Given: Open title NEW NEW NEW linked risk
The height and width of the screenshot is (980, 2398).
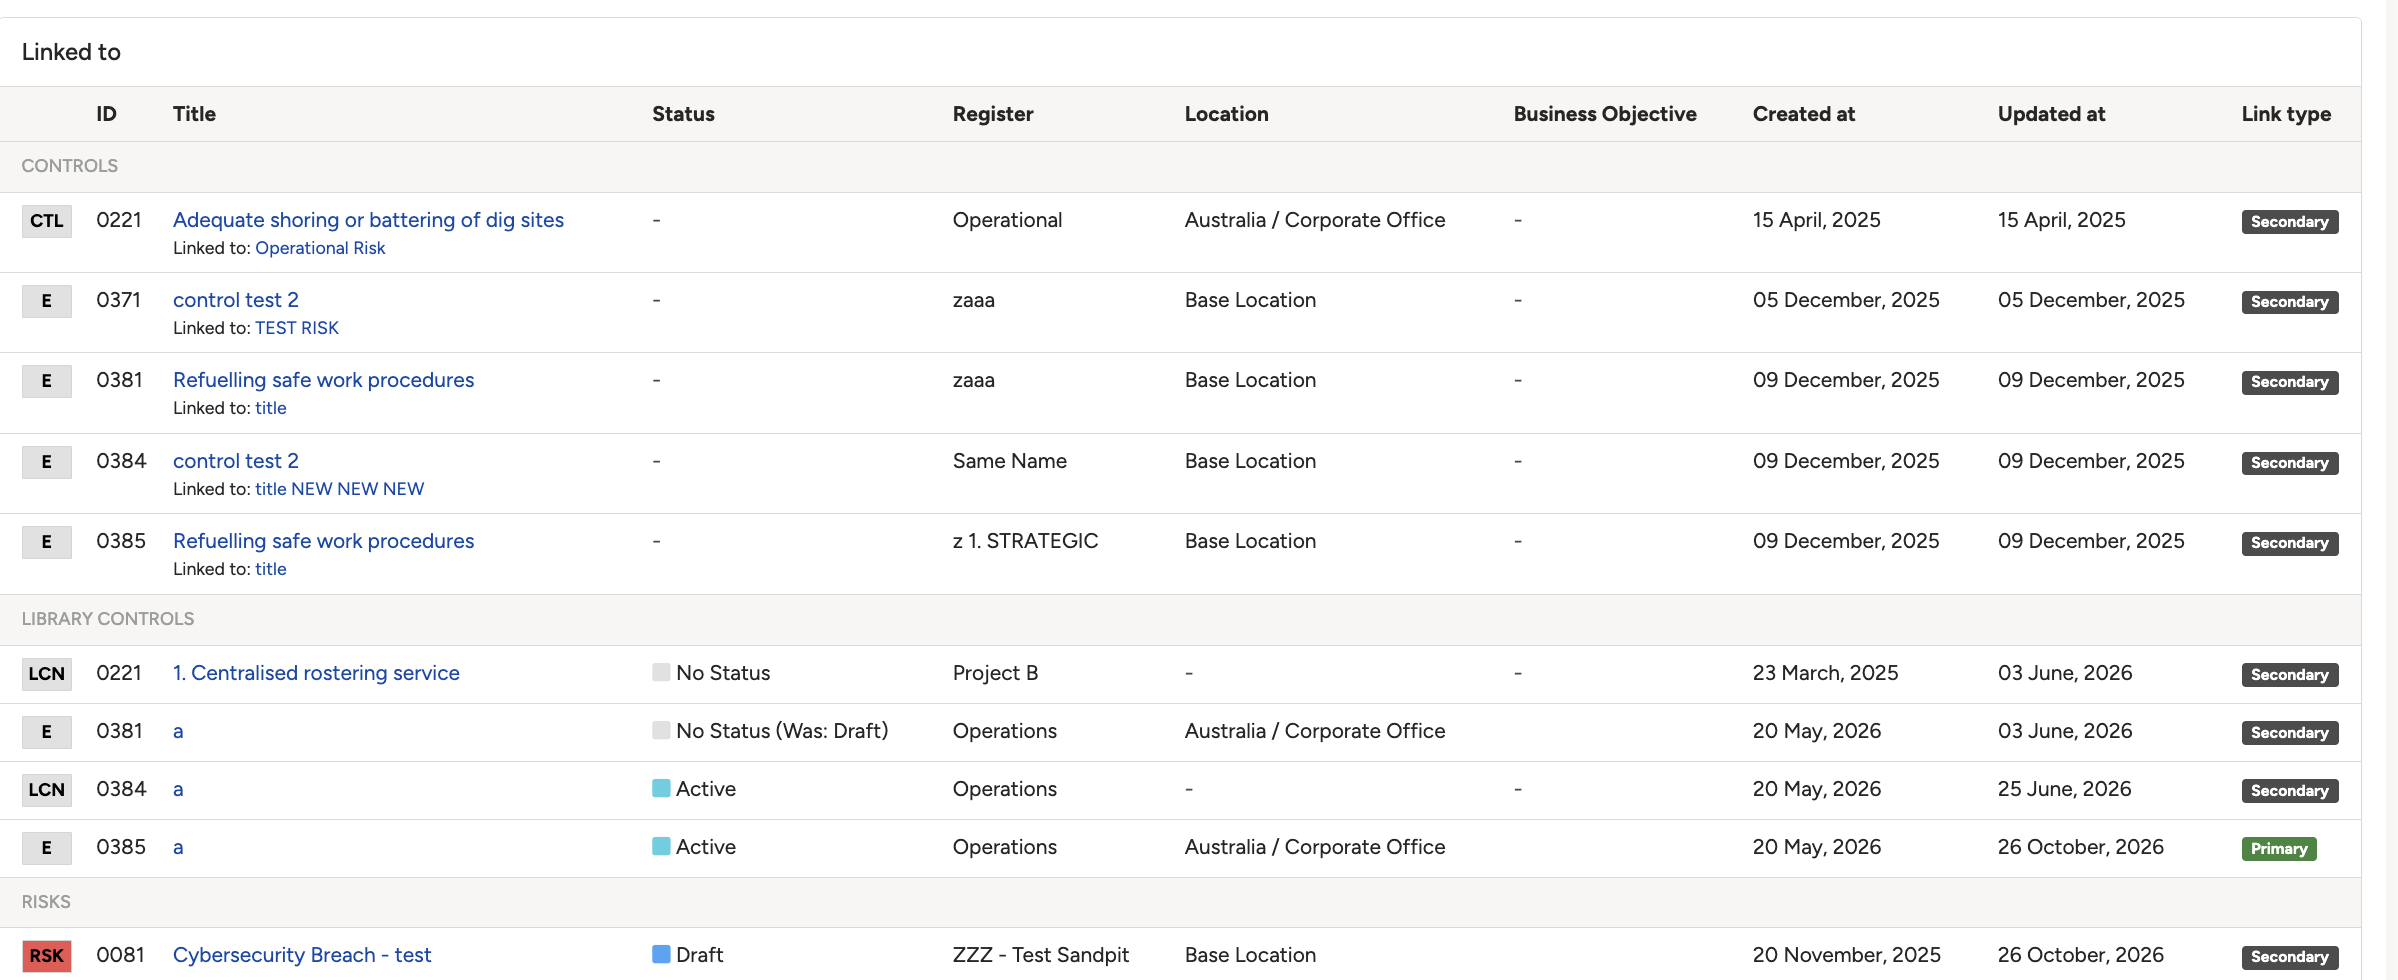Looking at the screenshot, I should pyautogui.click(x=339, y=489).
